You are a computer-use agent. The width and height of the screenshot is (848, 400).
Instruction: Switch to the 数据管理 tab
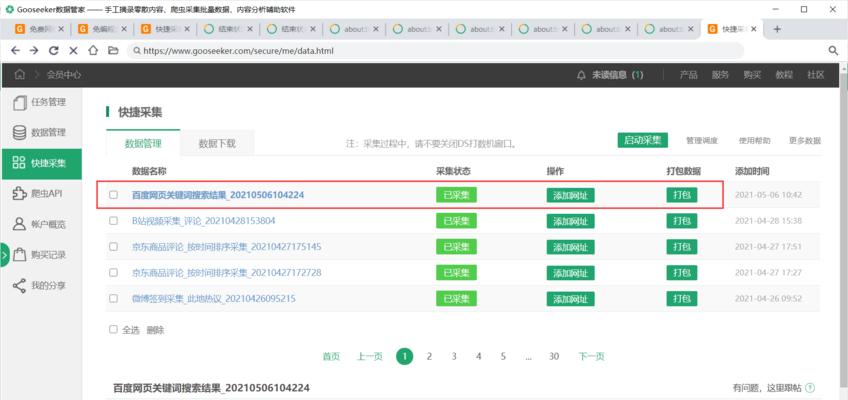click(143, 144)
